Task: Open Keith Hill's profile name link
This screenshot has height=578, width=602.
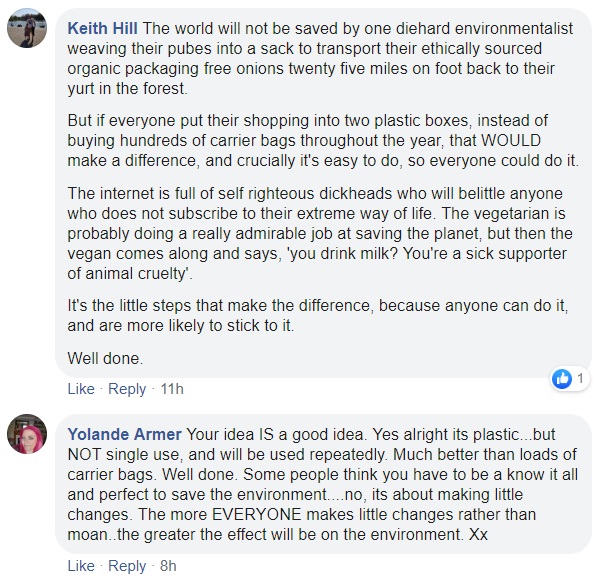Action: coord(103,29)
